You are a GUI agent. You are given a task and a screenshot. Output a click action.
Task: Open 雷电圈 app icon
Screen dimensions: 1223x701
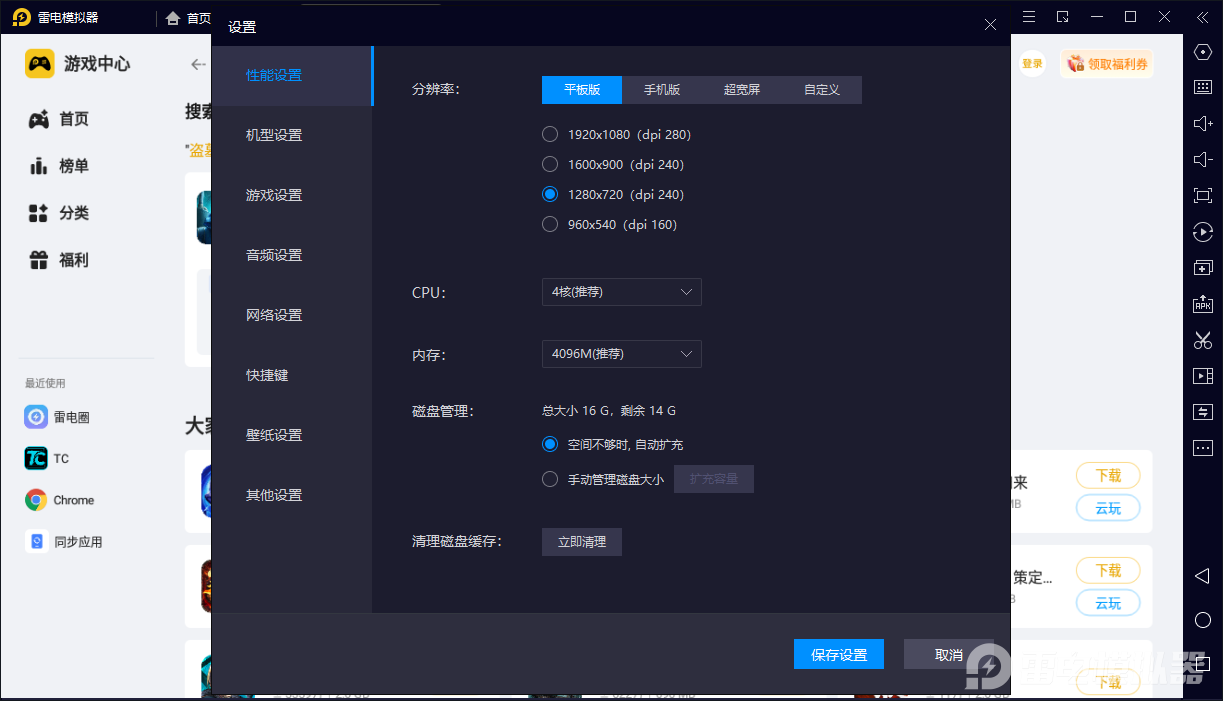tap(36, 417)
